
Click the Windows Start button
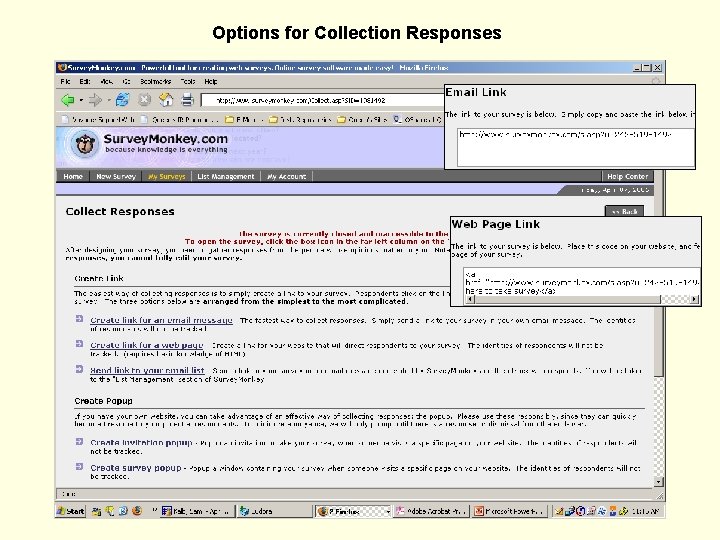(x=71, y=511)
